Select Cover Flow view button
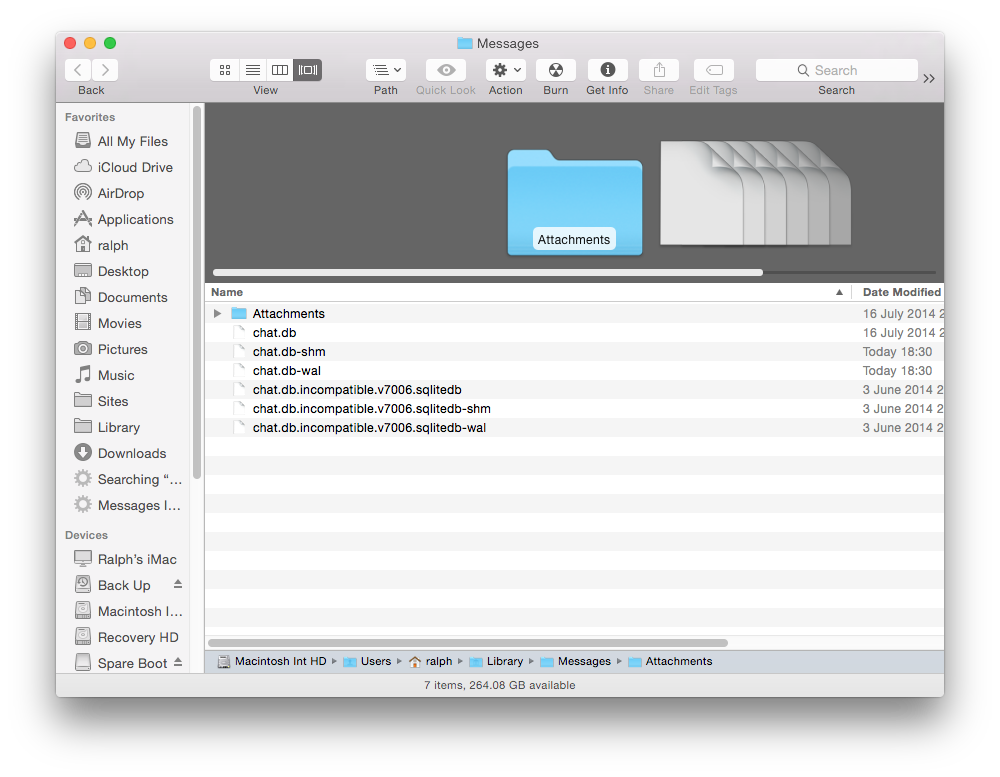The image size is (1000, 777). (308, 70)
